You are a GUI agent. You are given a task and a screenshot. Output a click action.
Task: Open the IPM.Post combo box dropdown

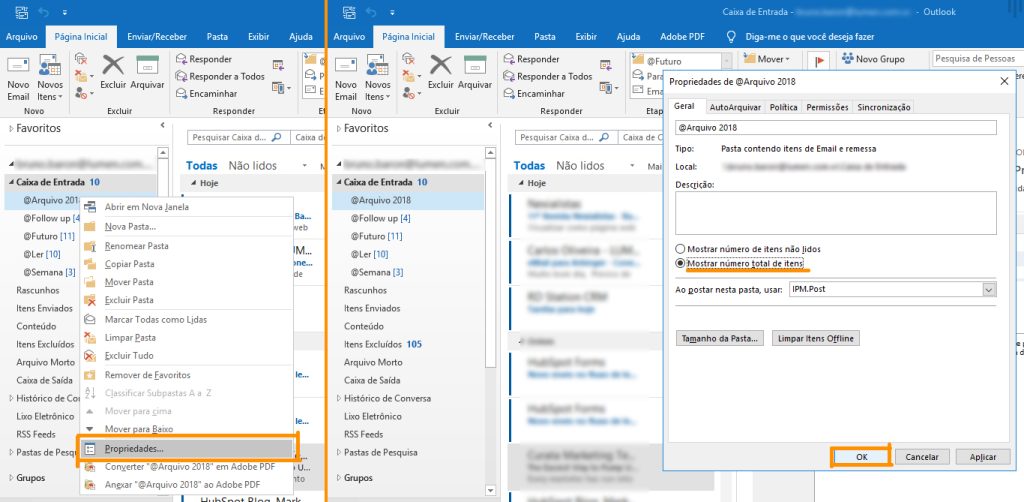[989, 289]
